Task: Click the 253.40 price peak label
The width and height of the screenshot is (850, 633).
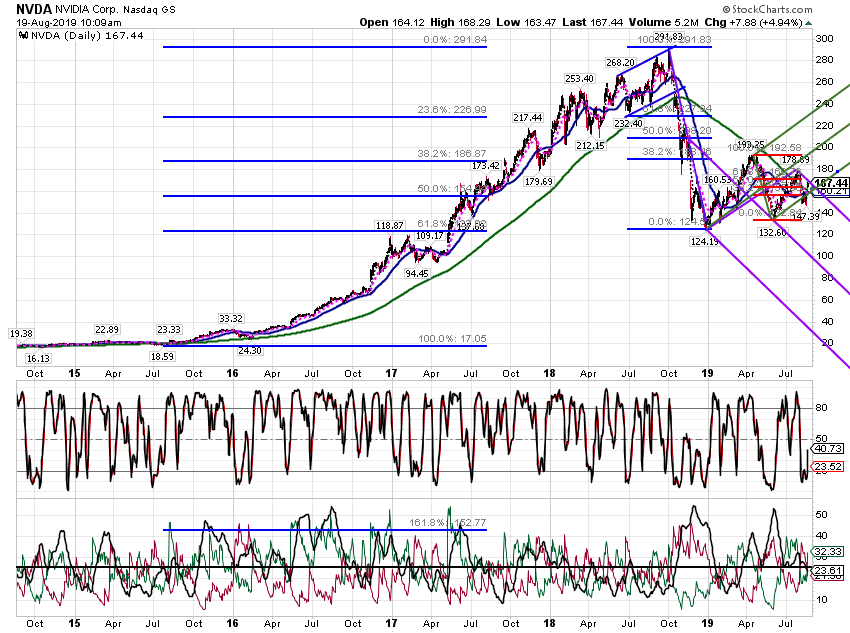Action: (579, 79)
